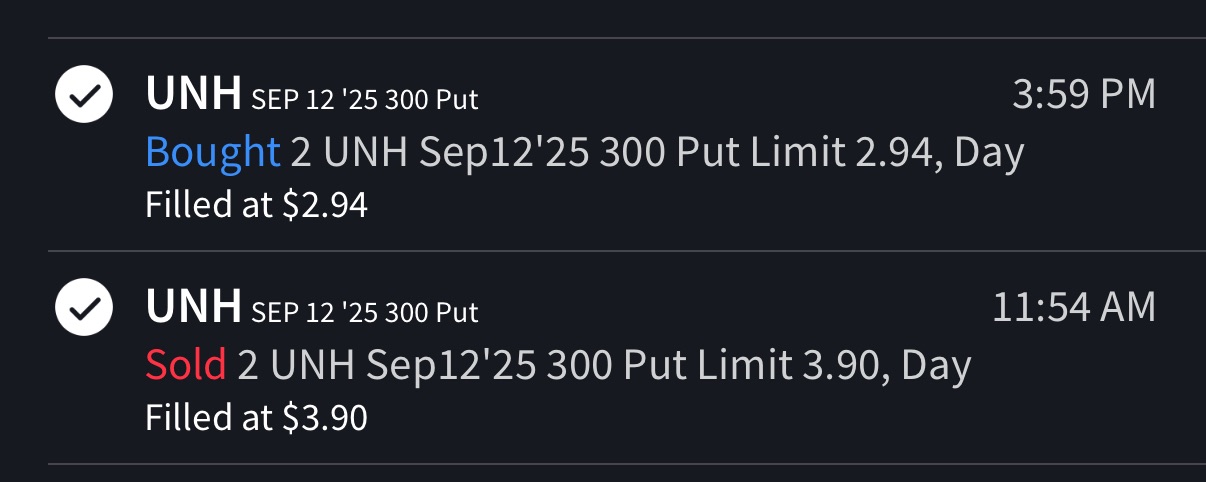Click the checkmark icon on the Sold order
This screenshot has height=482, width=1206.
click(83, 310)
